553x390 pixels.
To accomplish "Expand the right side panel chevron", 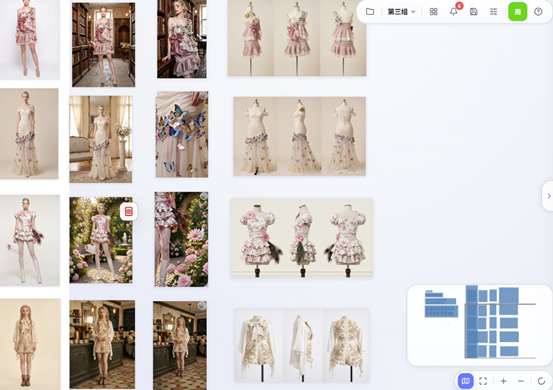I will (x=548, y=196).
